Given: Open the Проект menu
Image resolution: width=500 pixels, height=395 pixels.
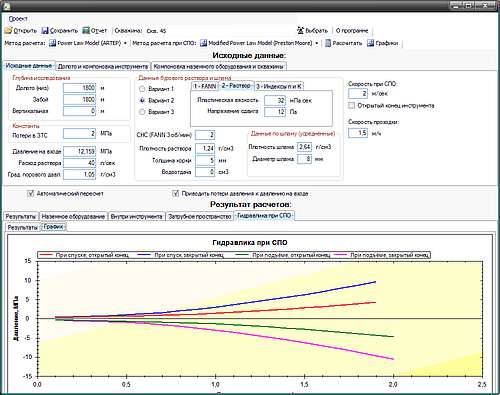Looking at the screenshot, I should pos(18,19).
